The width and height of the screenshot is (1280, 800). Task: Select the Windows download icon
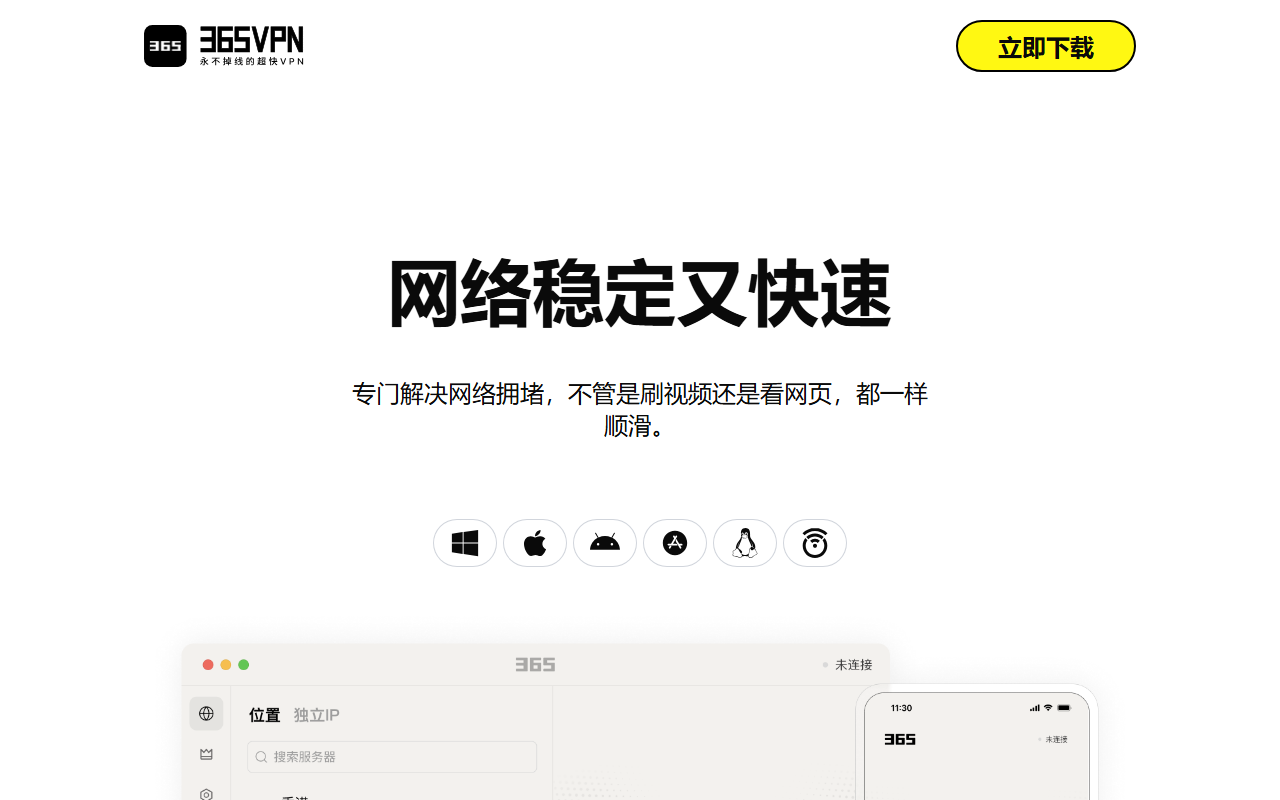tap(465, 543)
